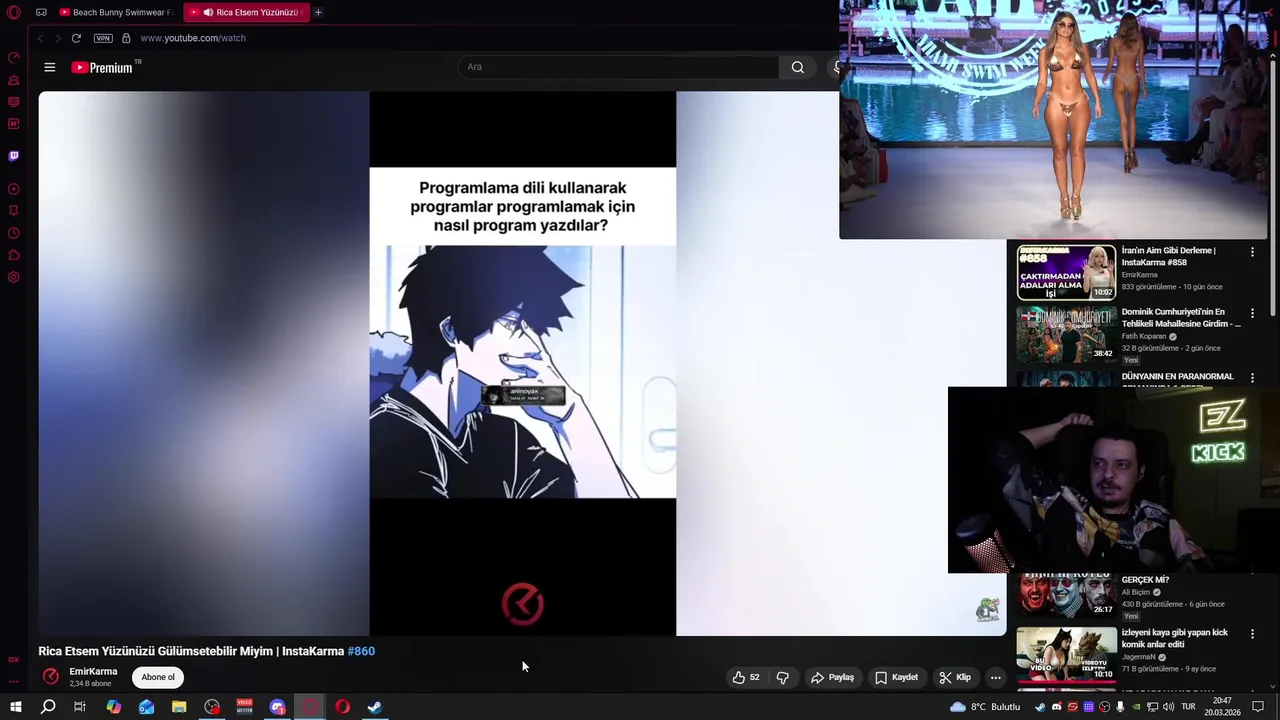Switch the TUR keyboard language indicator
The height and width of the screenshot is (720, 1280).
click(x=1188, y=707)
